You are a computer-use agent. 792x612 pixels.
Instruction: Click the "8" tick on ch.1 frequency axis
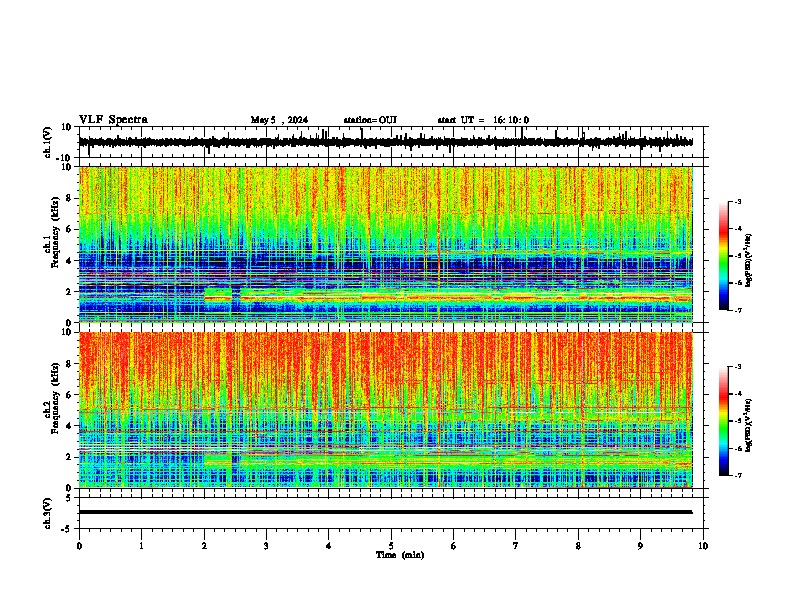[69, 198]
